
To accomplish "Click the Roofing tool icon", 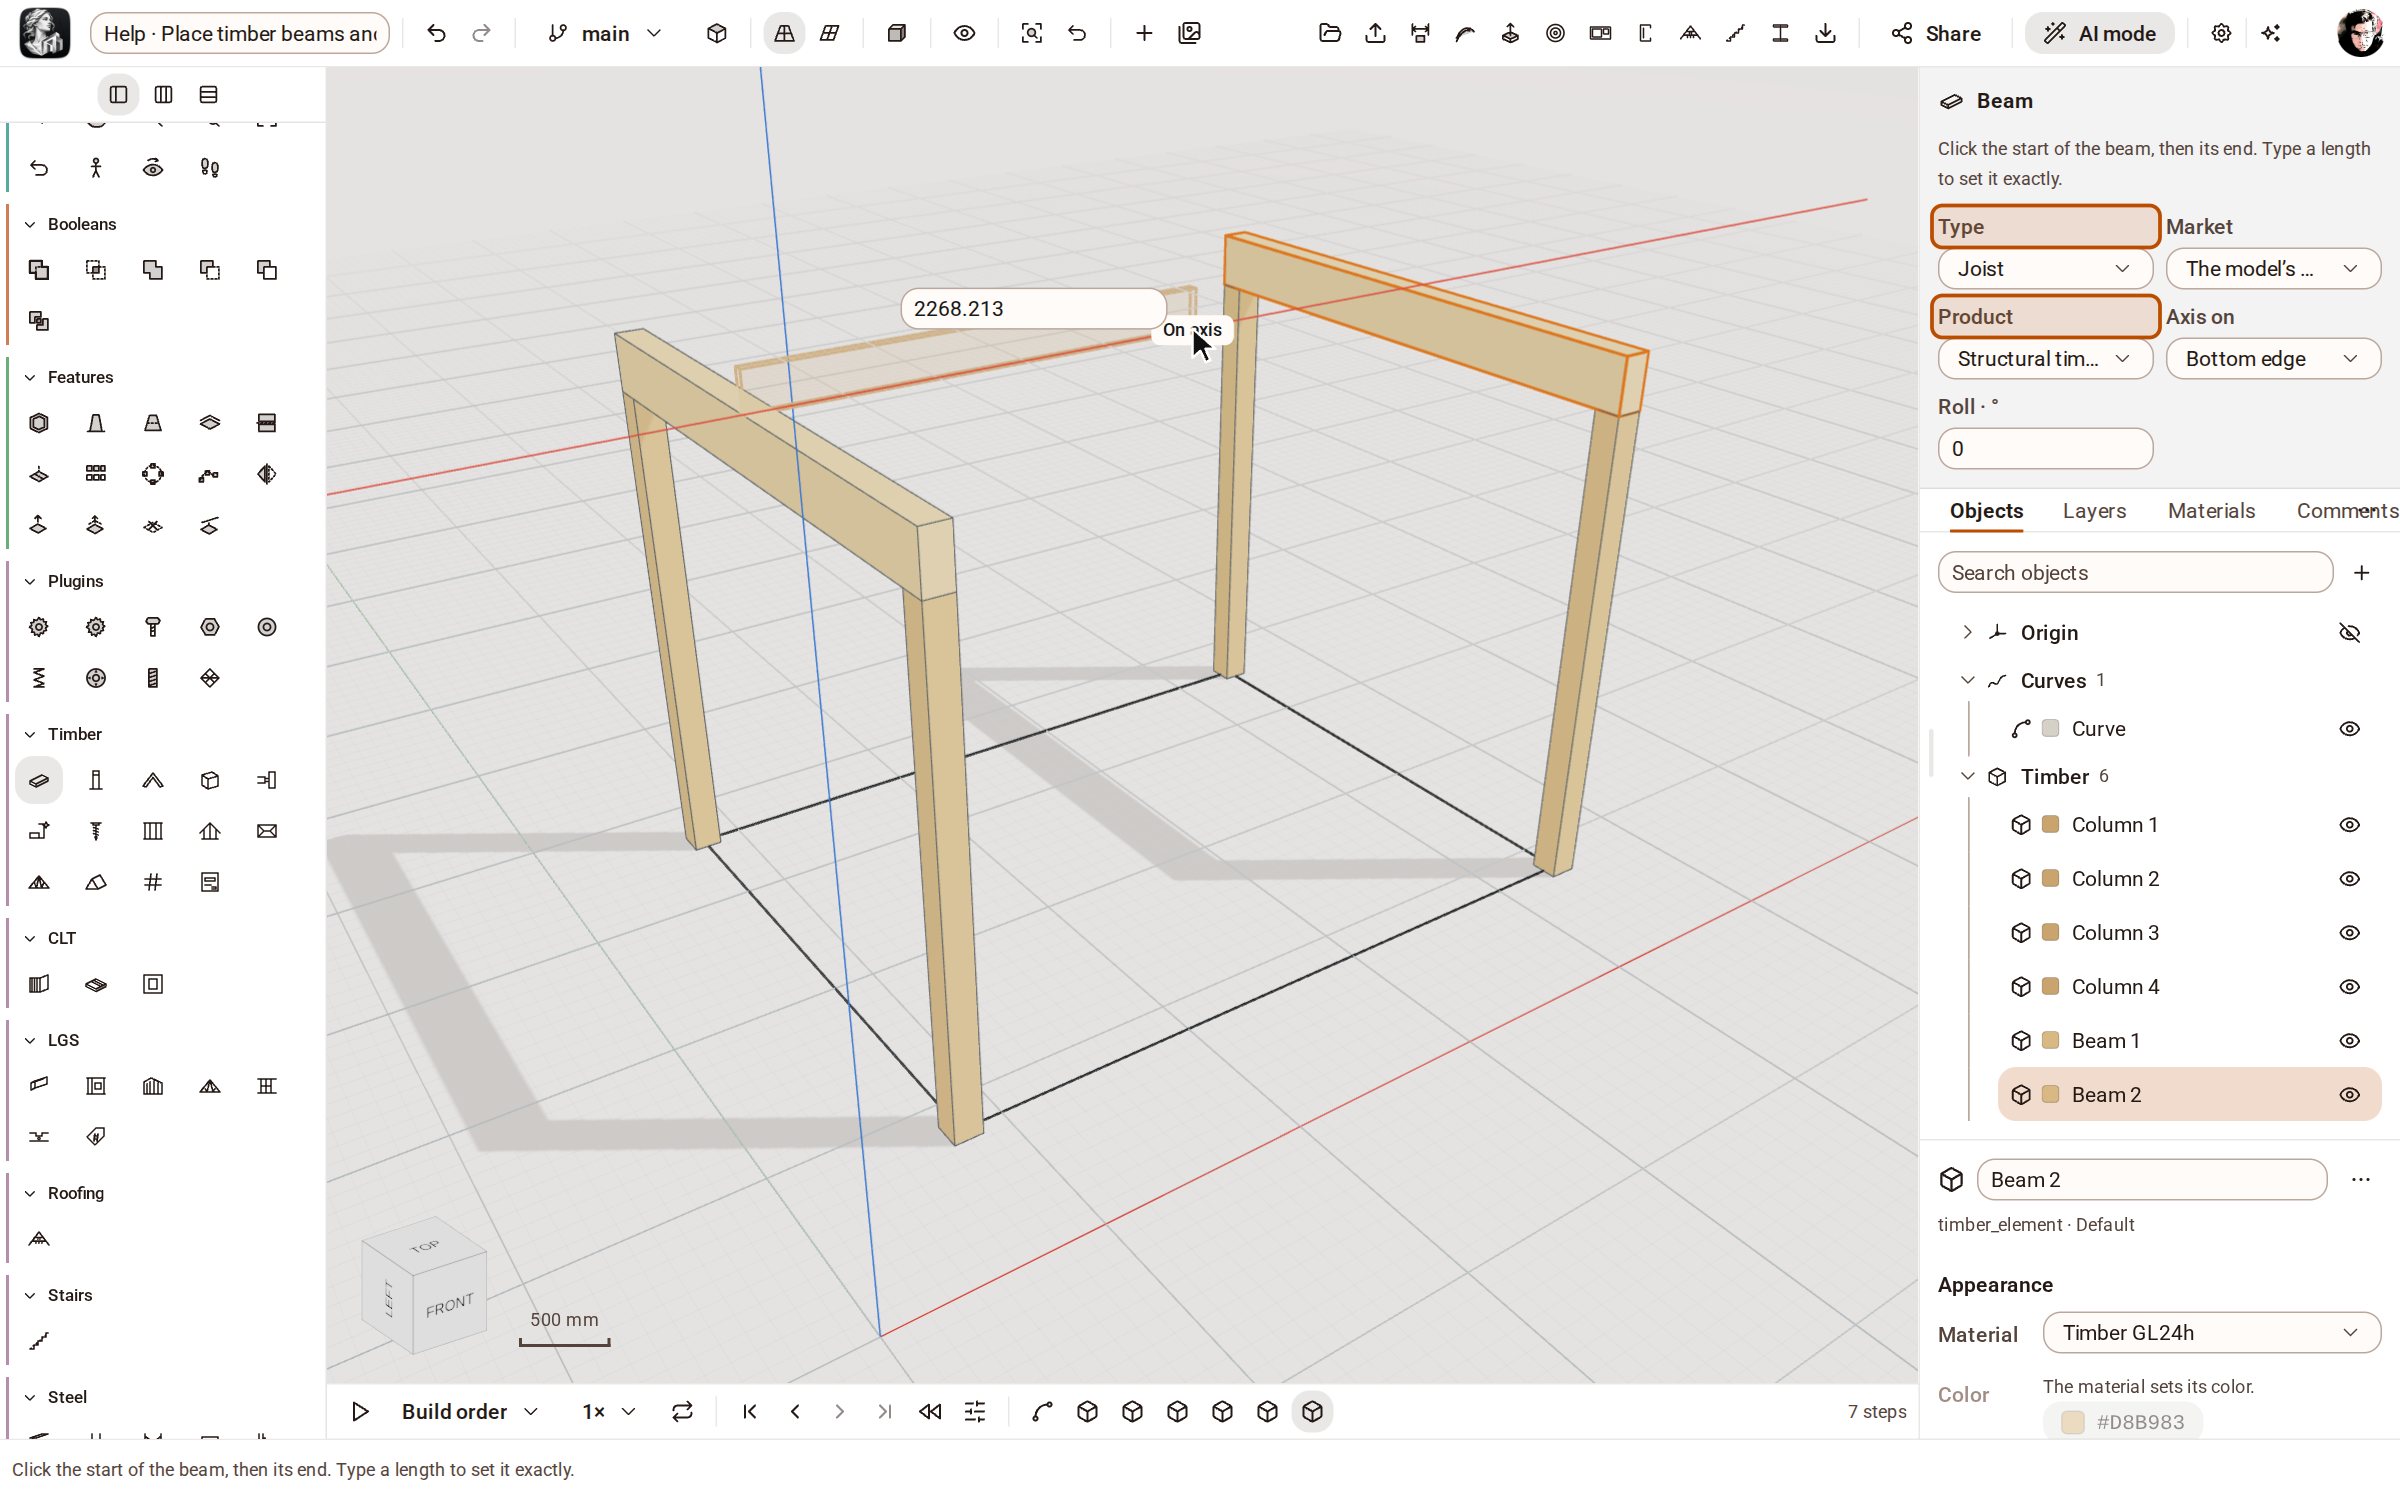I will [x=39, y=1239].
